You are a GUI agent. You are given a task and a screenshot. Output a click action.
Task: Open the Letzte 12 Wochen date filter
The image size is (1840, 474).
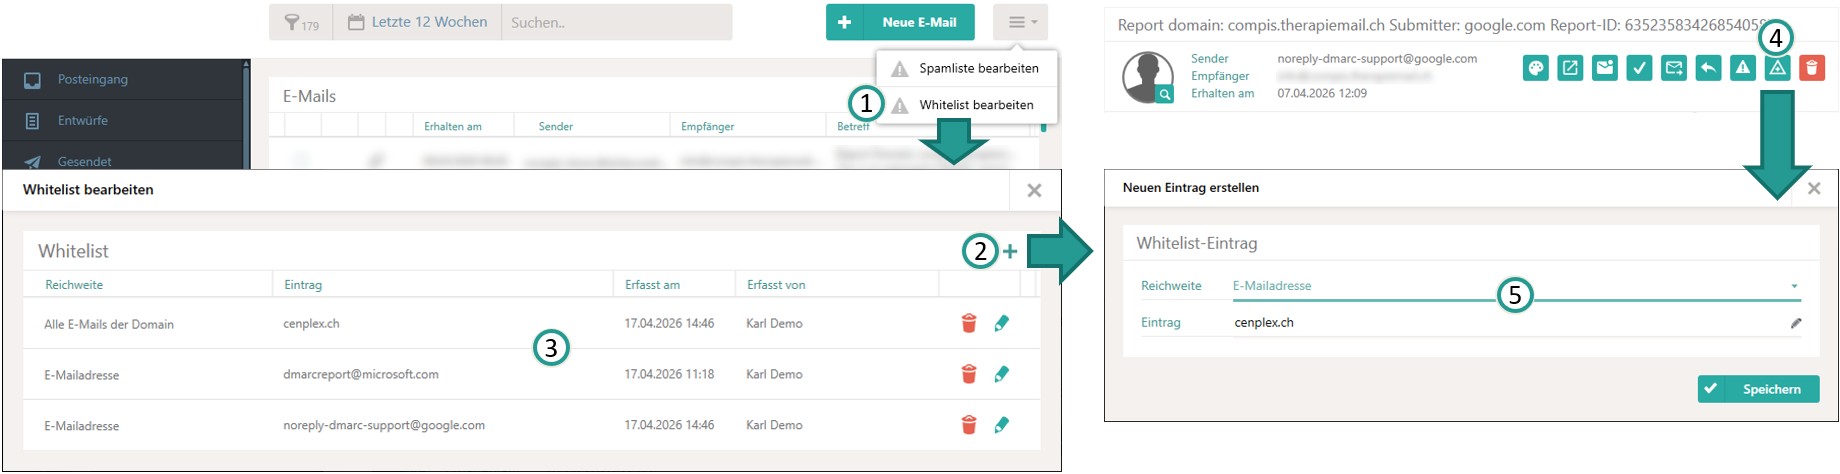point(418,22)
